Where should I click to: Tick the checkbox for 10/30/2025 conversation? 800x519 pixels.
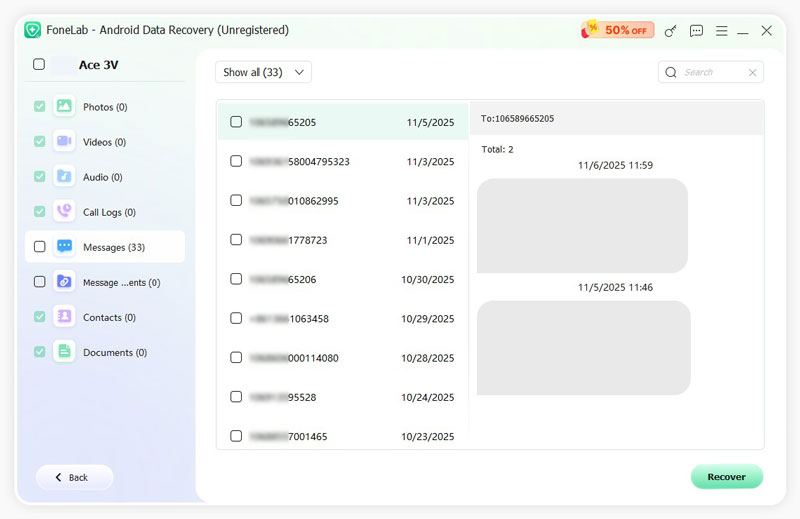point(236,279)
